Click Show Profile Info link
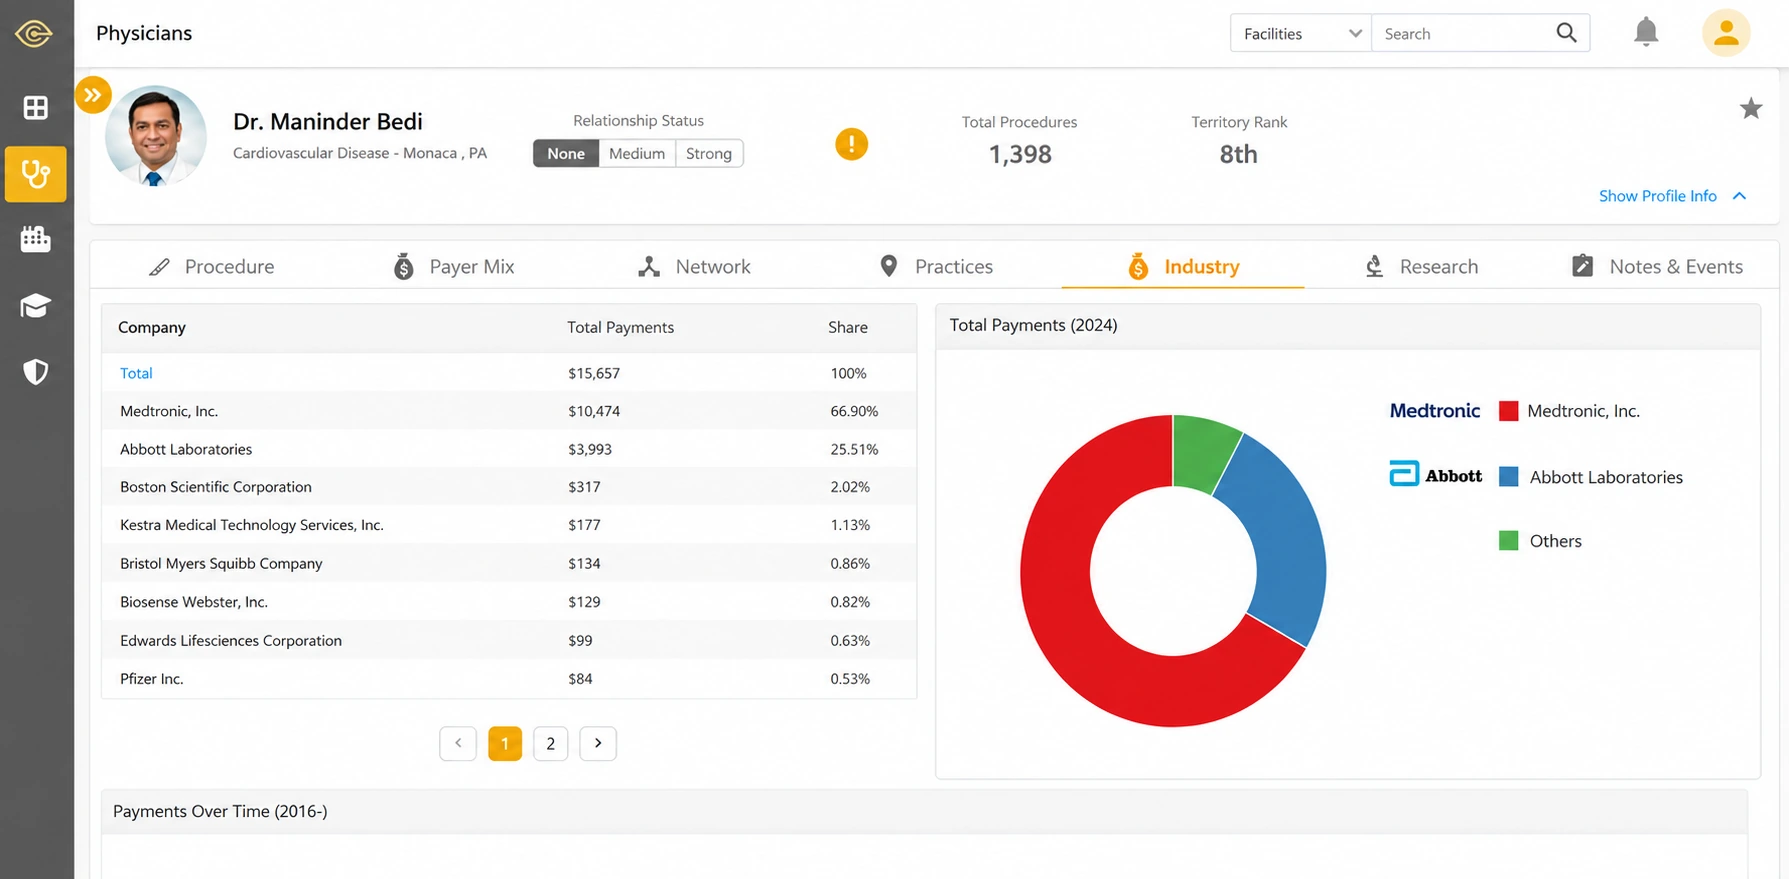 click(x=1657, y=196)
